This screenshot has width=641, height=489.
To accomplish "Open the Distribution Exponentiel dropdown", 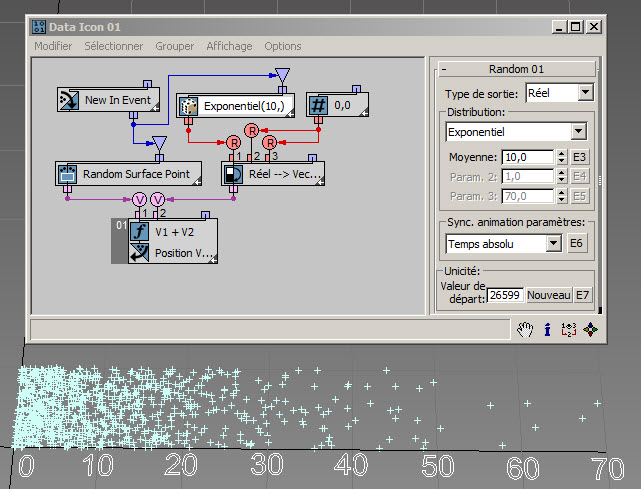I will click(578, 132).
